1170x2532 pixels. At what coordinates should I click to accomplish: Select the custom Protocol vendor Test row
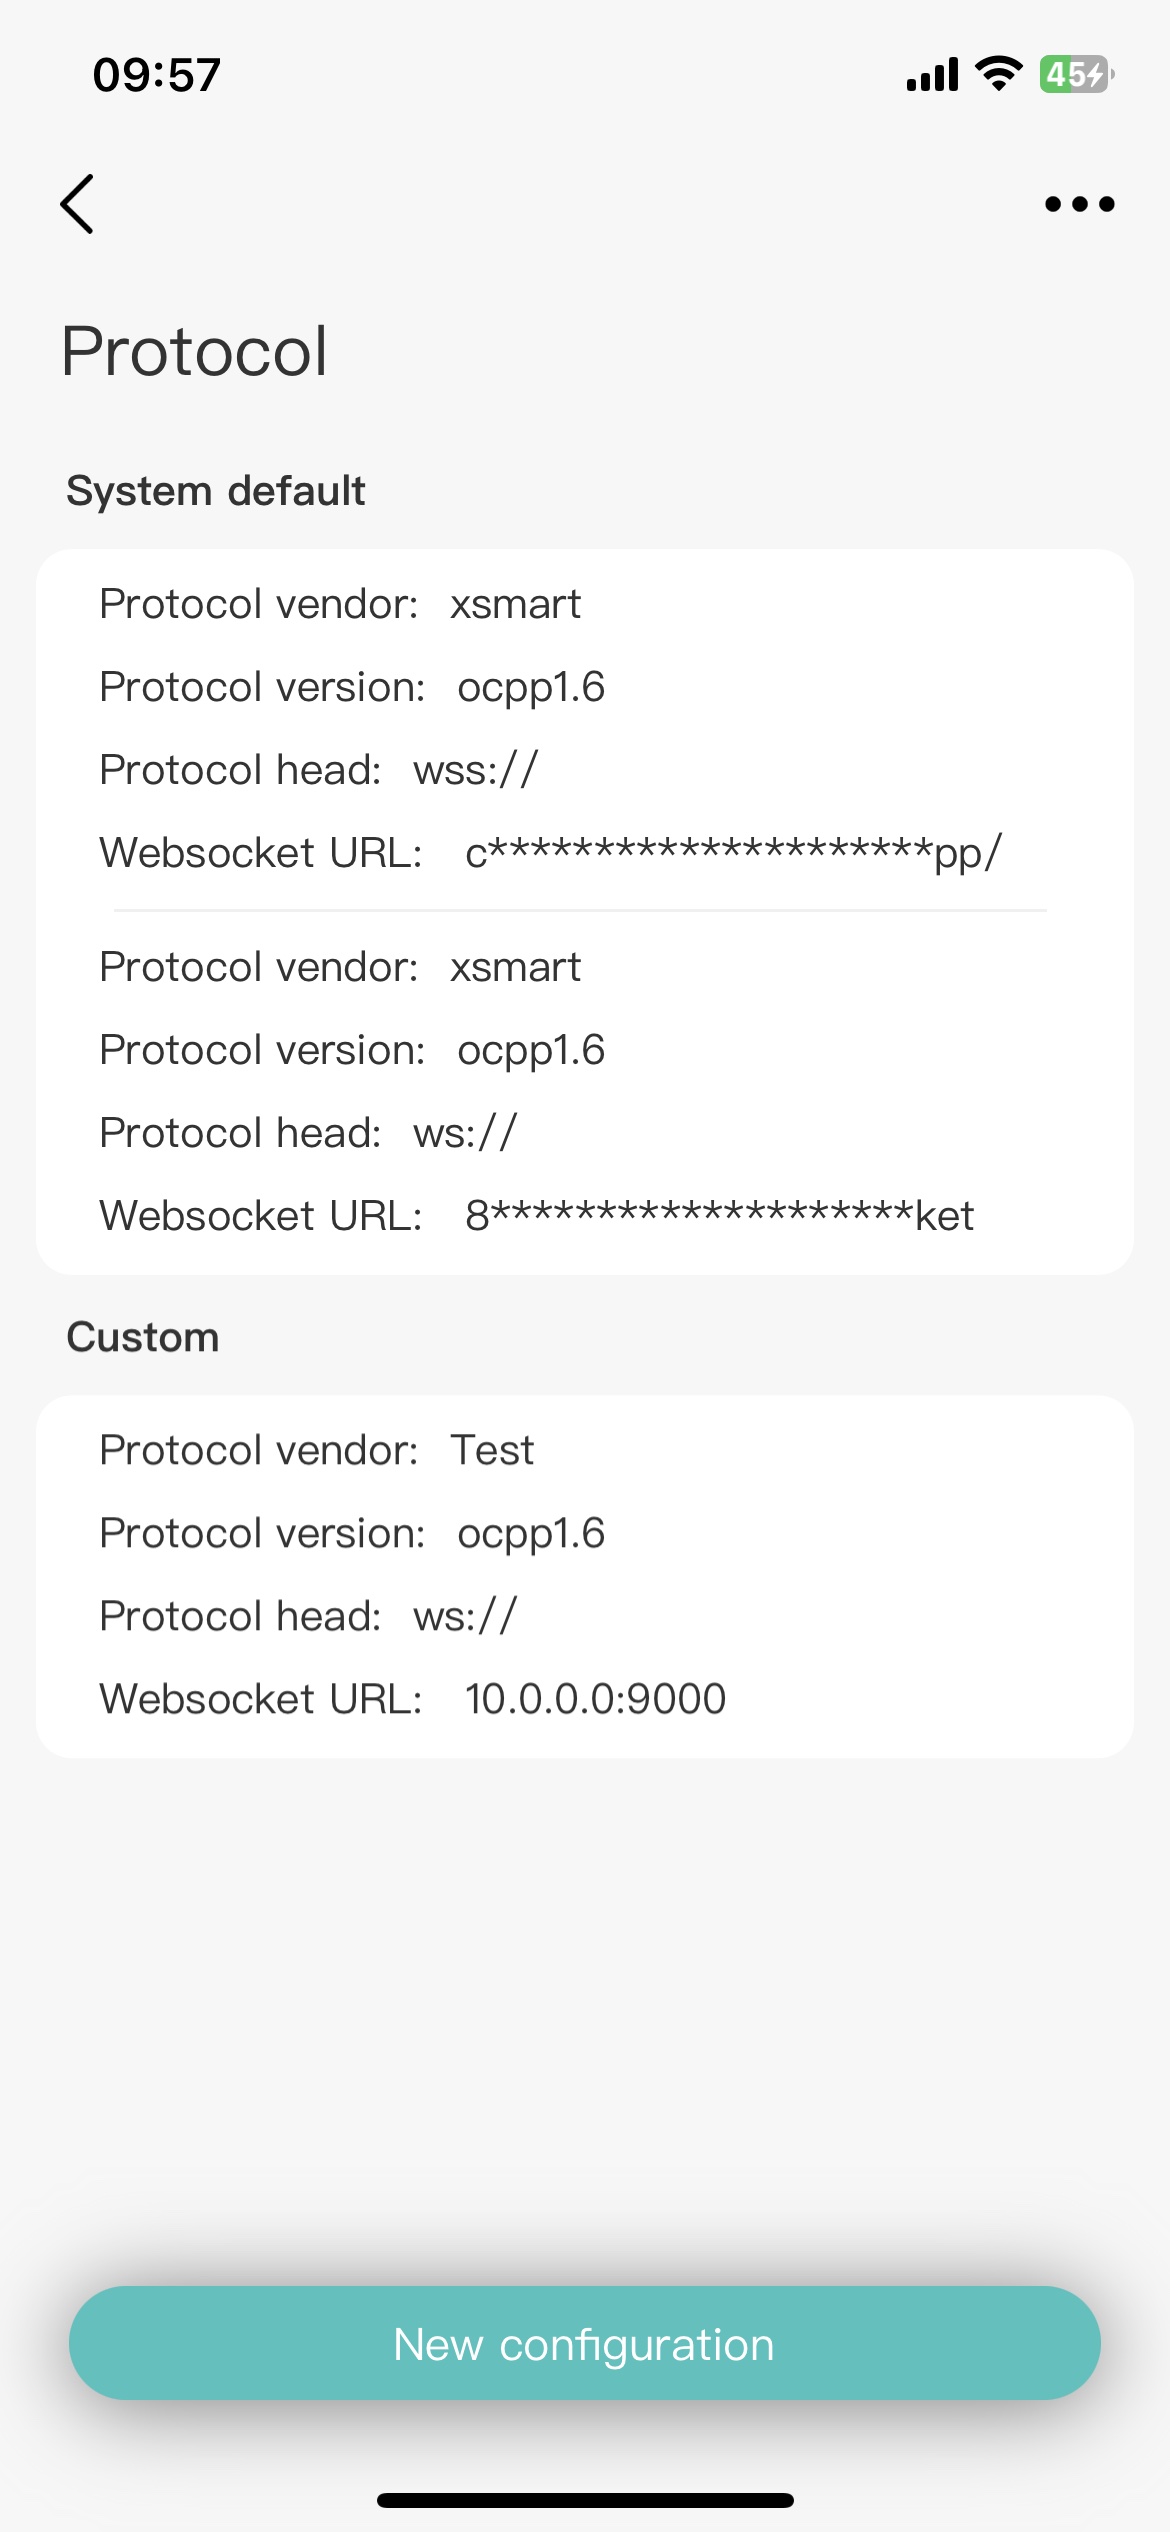coord(317,1450)
